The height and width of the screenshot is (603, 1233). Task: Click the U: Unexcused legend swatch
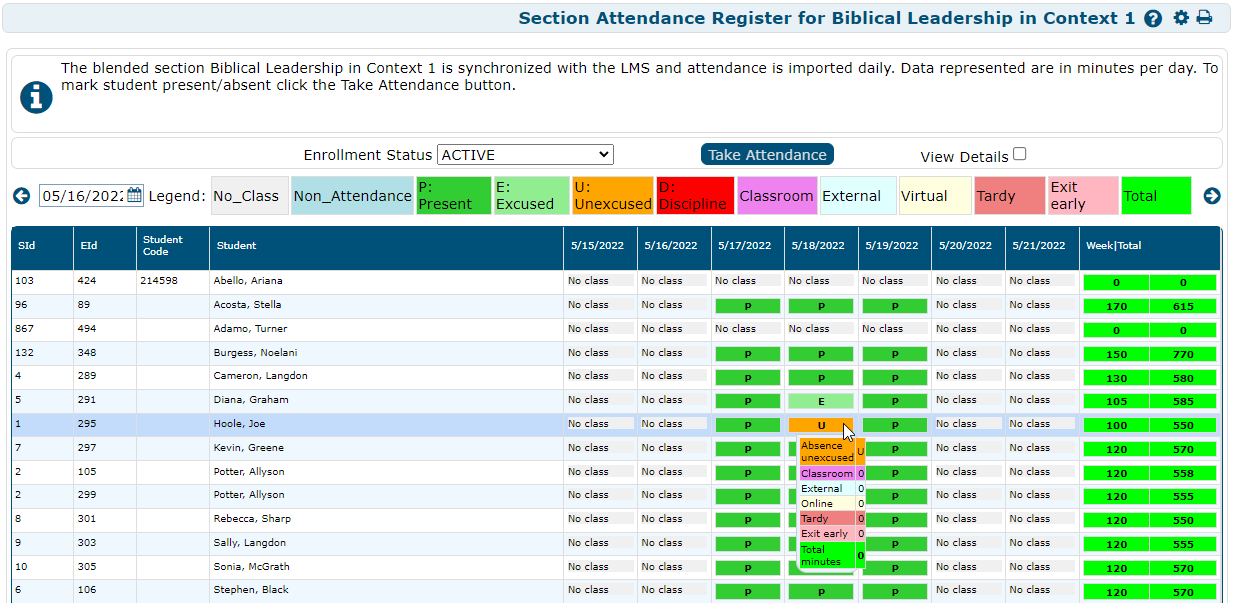tap(613, 195)
